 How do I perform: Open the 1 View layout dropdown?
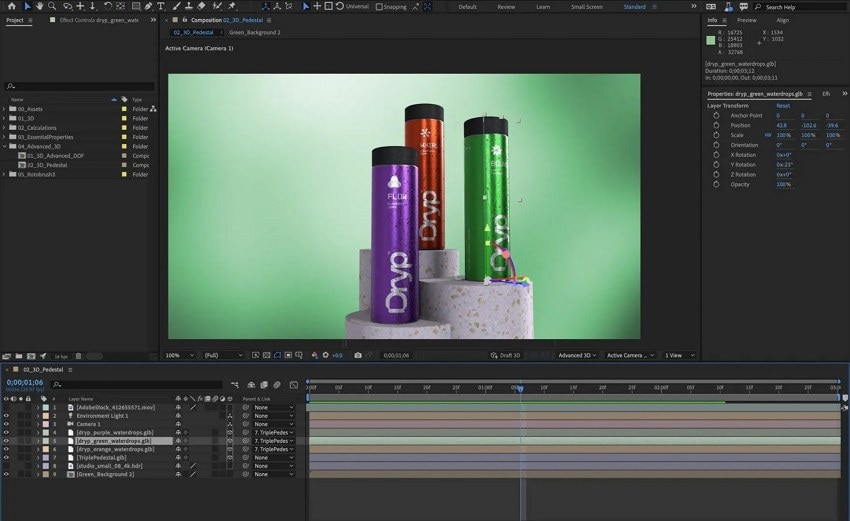click(680, 355)
